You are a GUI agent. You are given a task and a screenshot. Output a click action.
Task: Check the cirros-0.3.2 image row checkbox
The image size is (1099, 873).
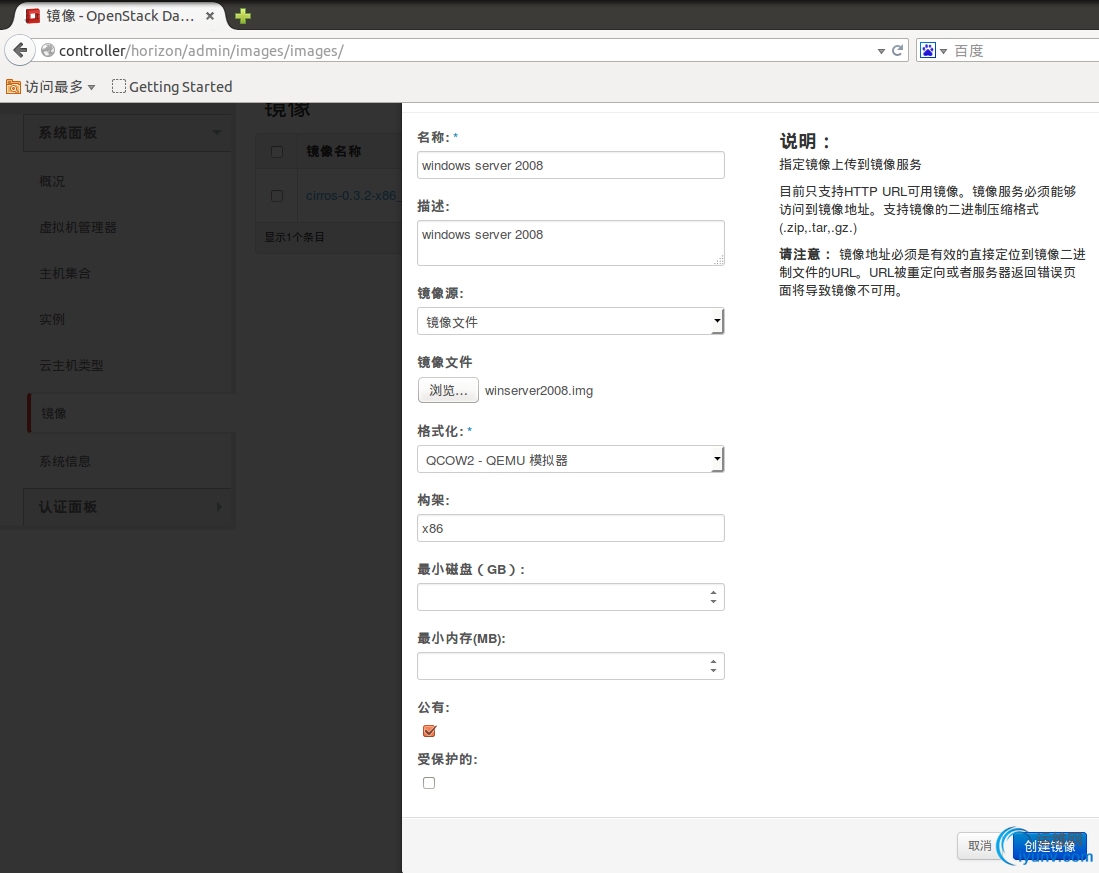[277, 195]
